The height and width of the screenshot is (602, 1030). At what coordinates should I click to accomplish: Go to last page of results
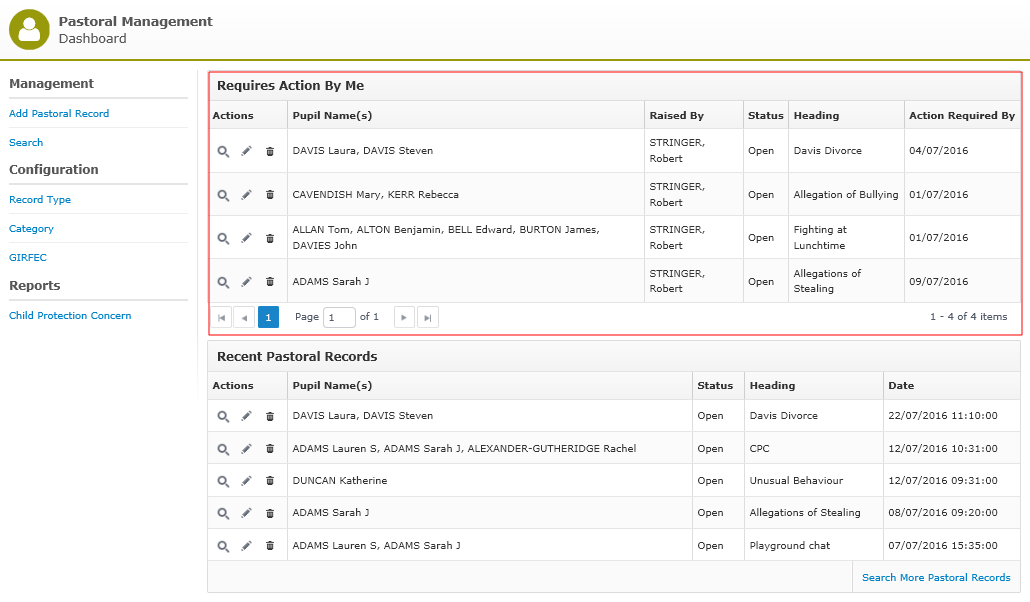(x=428, y=317)
